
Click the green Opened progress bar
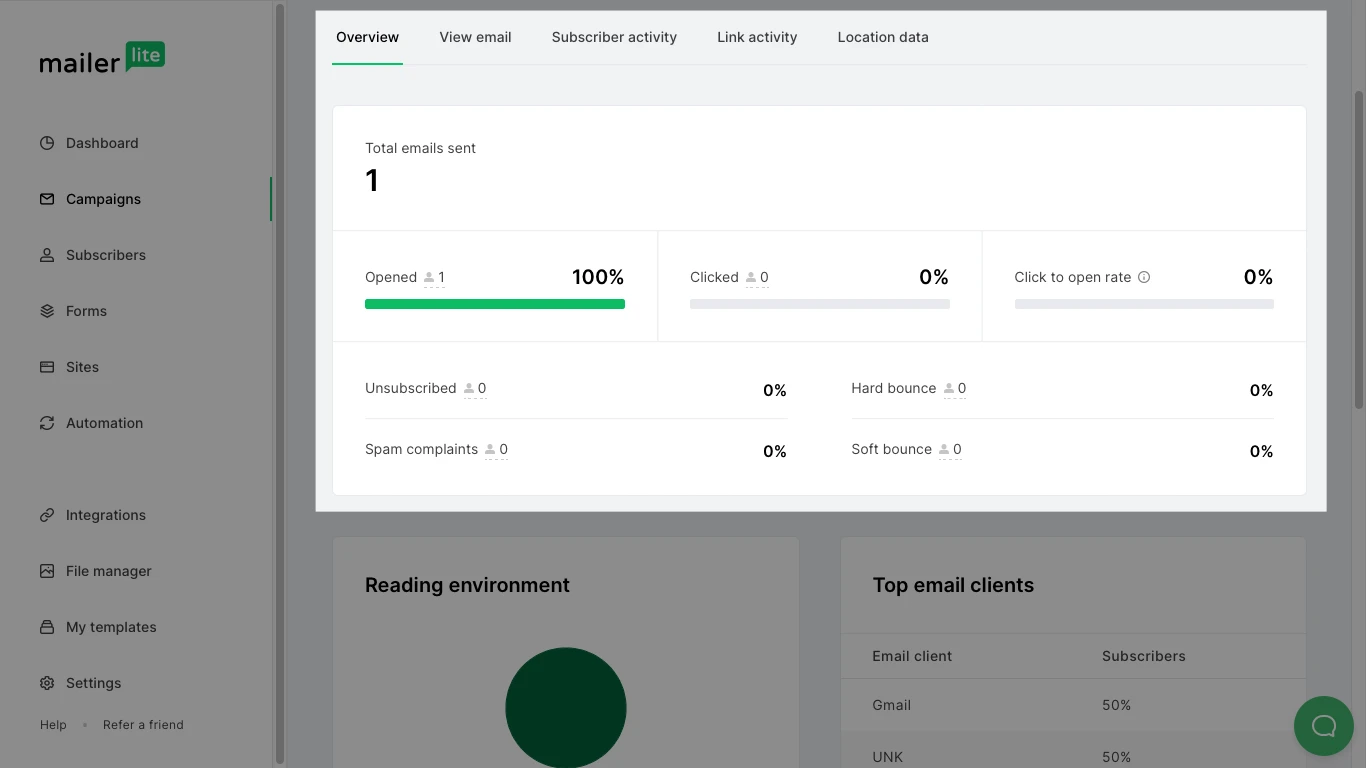495,304
